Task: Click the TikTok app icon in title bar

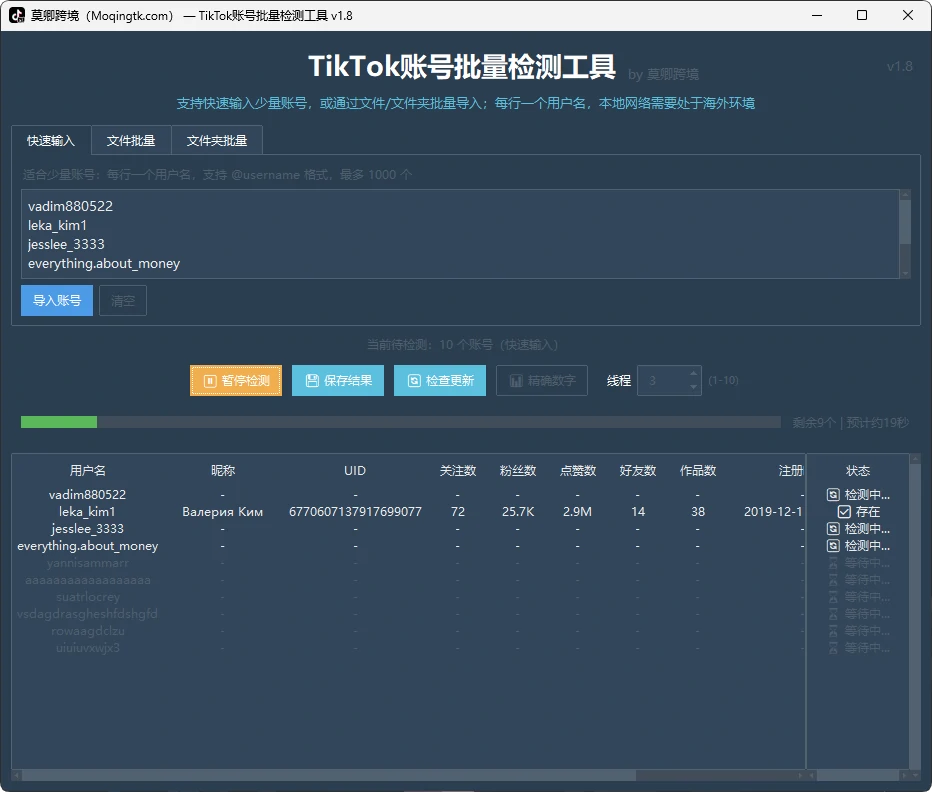Action: click(17, 15)
